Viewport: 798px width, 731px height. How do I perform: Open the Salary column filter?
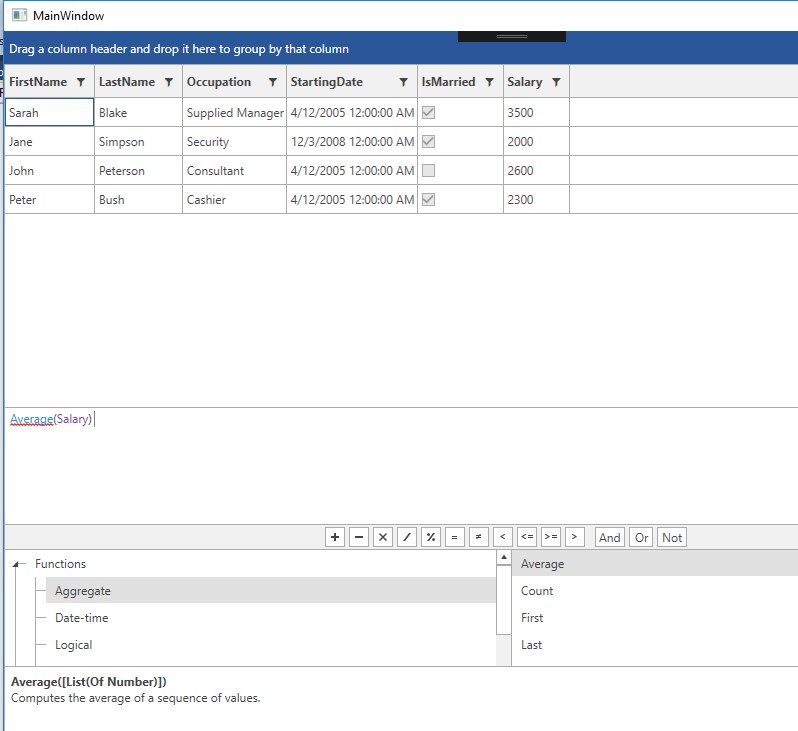click(x=556, y=82)
